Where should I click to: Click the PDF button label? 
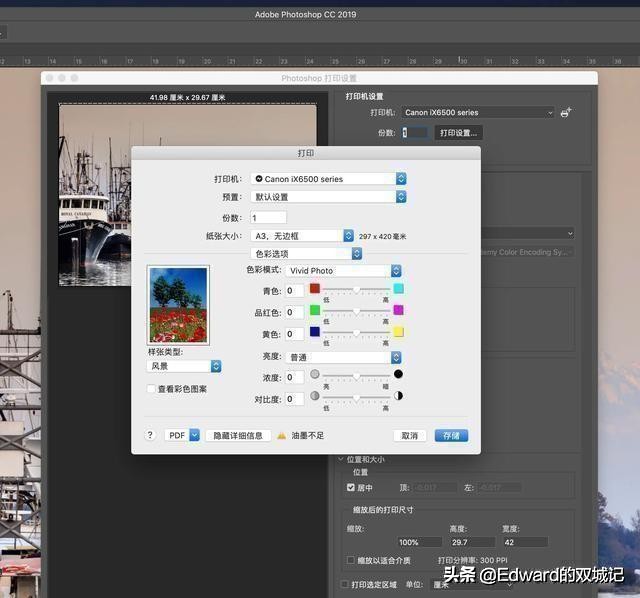coord(177,436)
